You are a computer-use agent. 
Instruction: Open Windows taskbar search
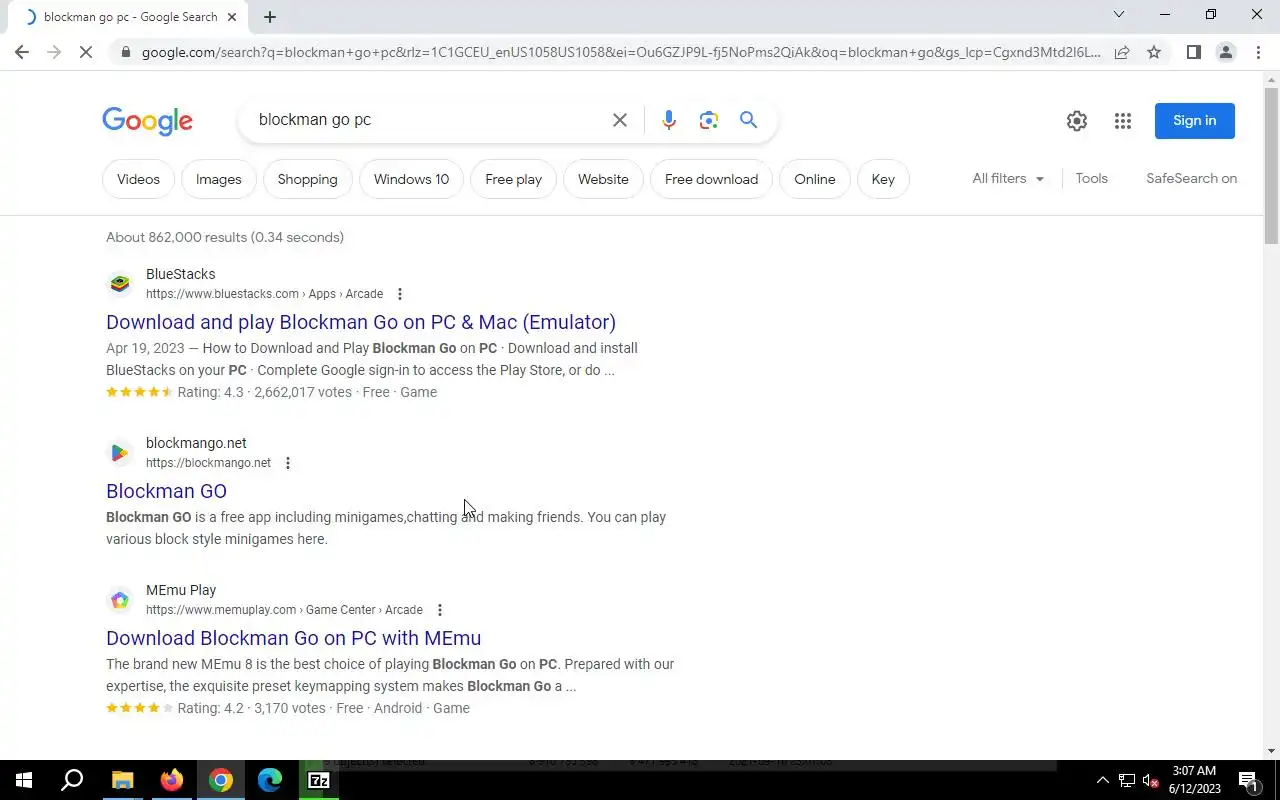pos(72,780)
